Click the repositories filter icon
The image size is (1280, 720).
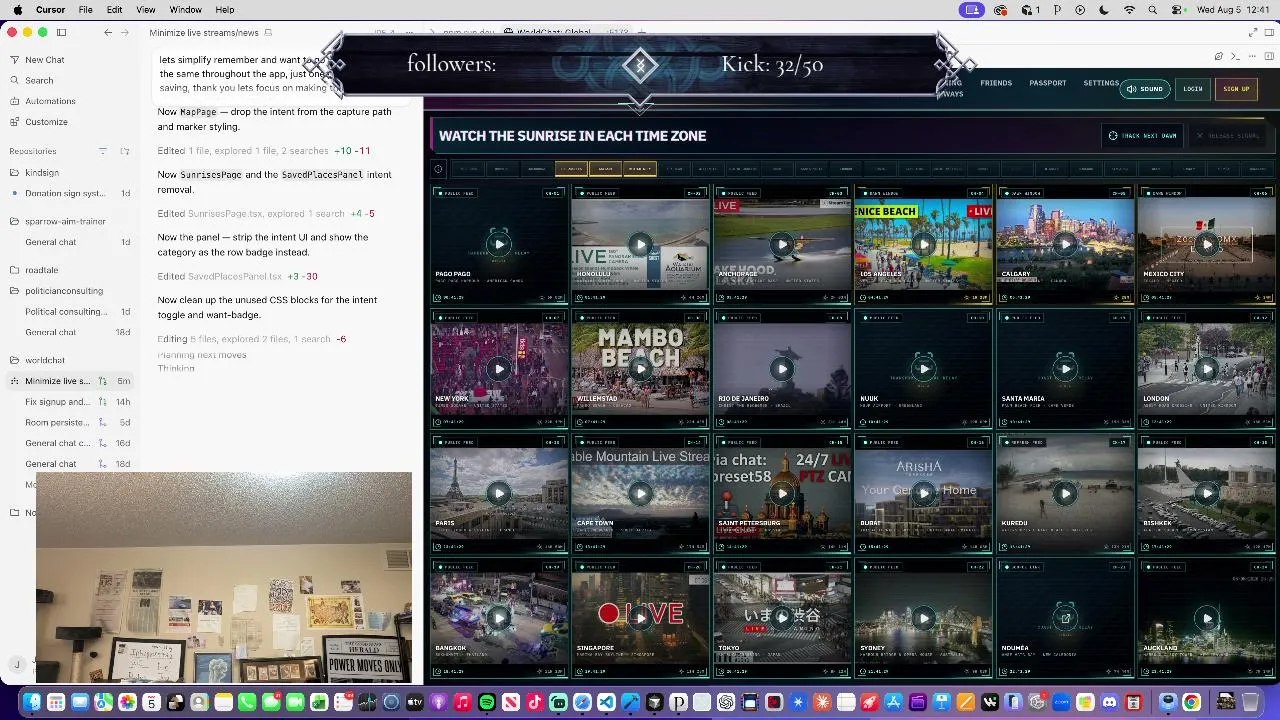pyautogui.click(x=102, y=151)
